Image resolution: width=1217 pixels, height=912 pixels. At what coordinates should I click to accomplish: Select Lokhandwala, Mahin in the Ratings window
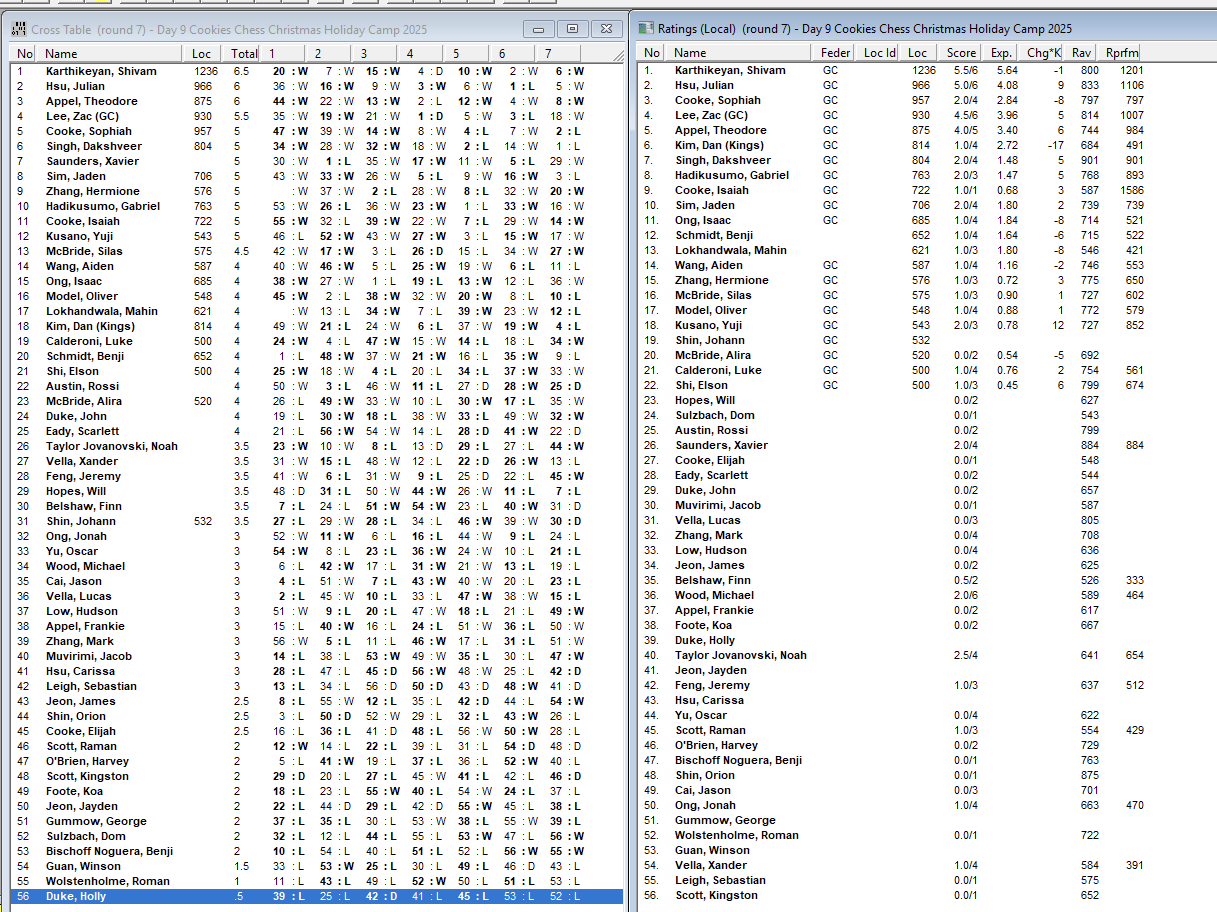(x=730, y=250)
